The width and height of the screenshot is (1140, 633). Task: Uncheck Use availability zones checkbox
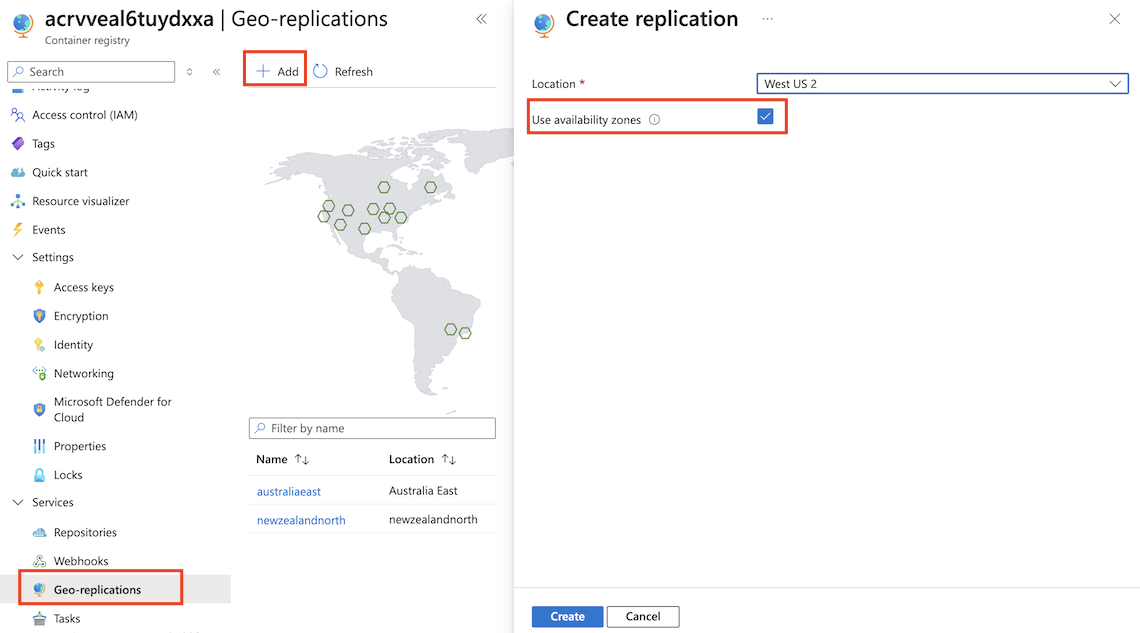click(x=766, y=117)
